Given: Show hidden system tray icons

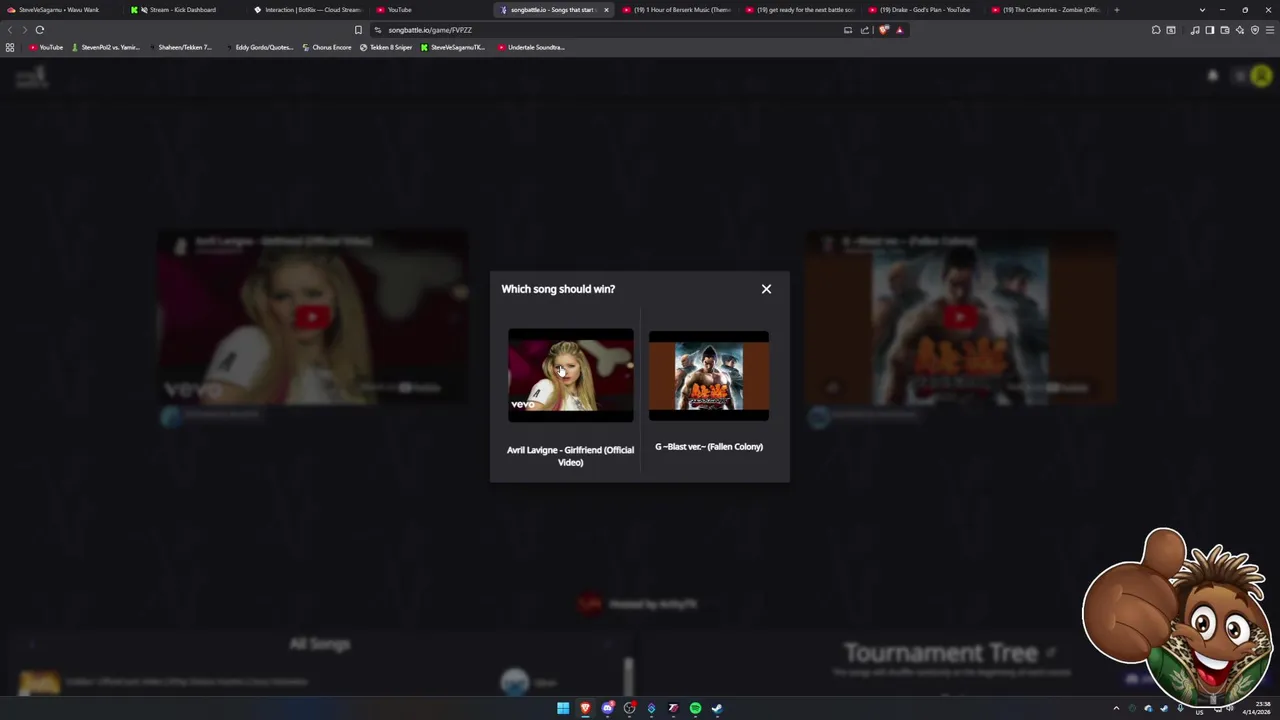Looking at the screenshot, I should [x=1116, y=708].
